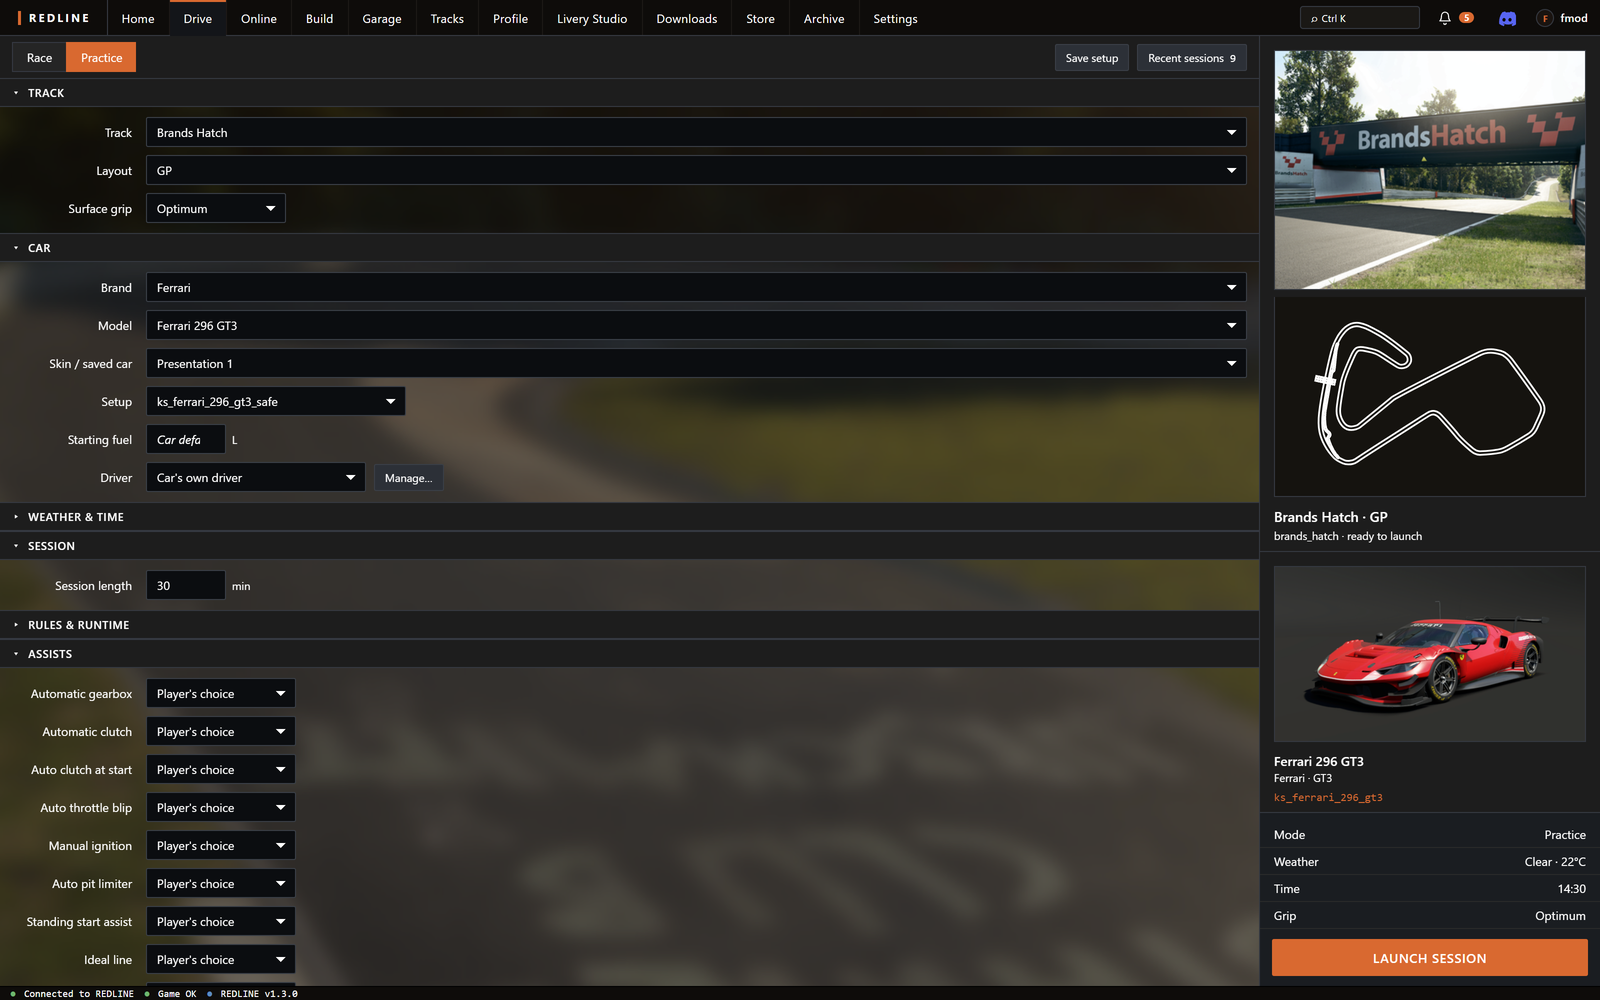Click the REDLINE logo
The width and height of the screenshot is (1600, 1000).
click(54, 18)
